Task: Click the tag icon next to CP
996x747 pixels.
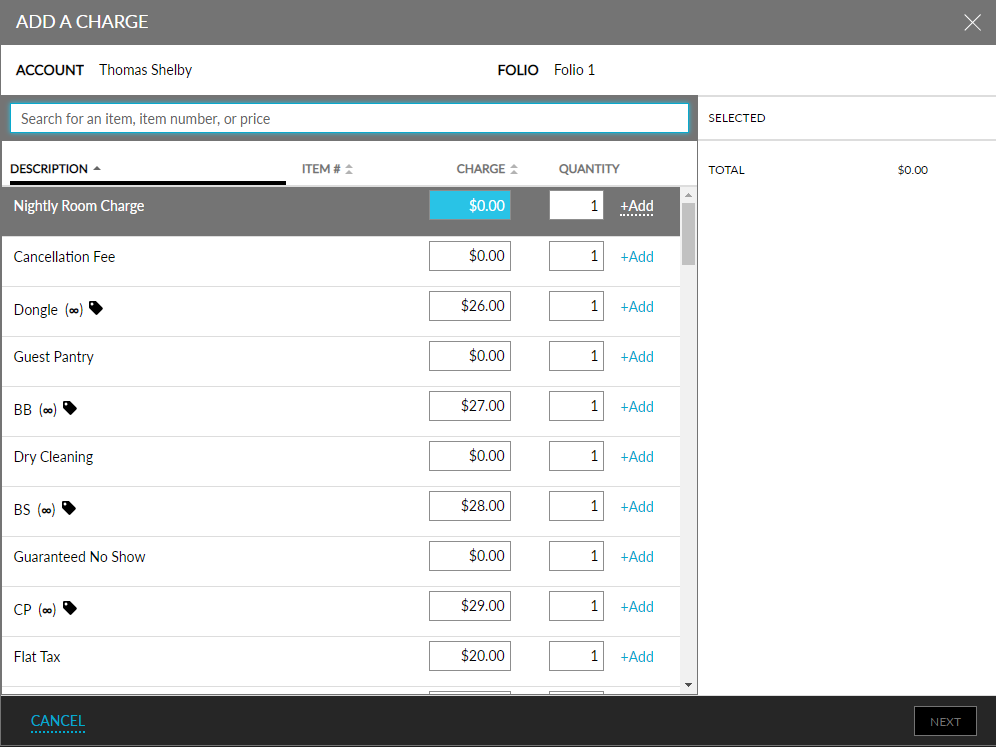Action: pyautogui.click(x=70, y=608)
